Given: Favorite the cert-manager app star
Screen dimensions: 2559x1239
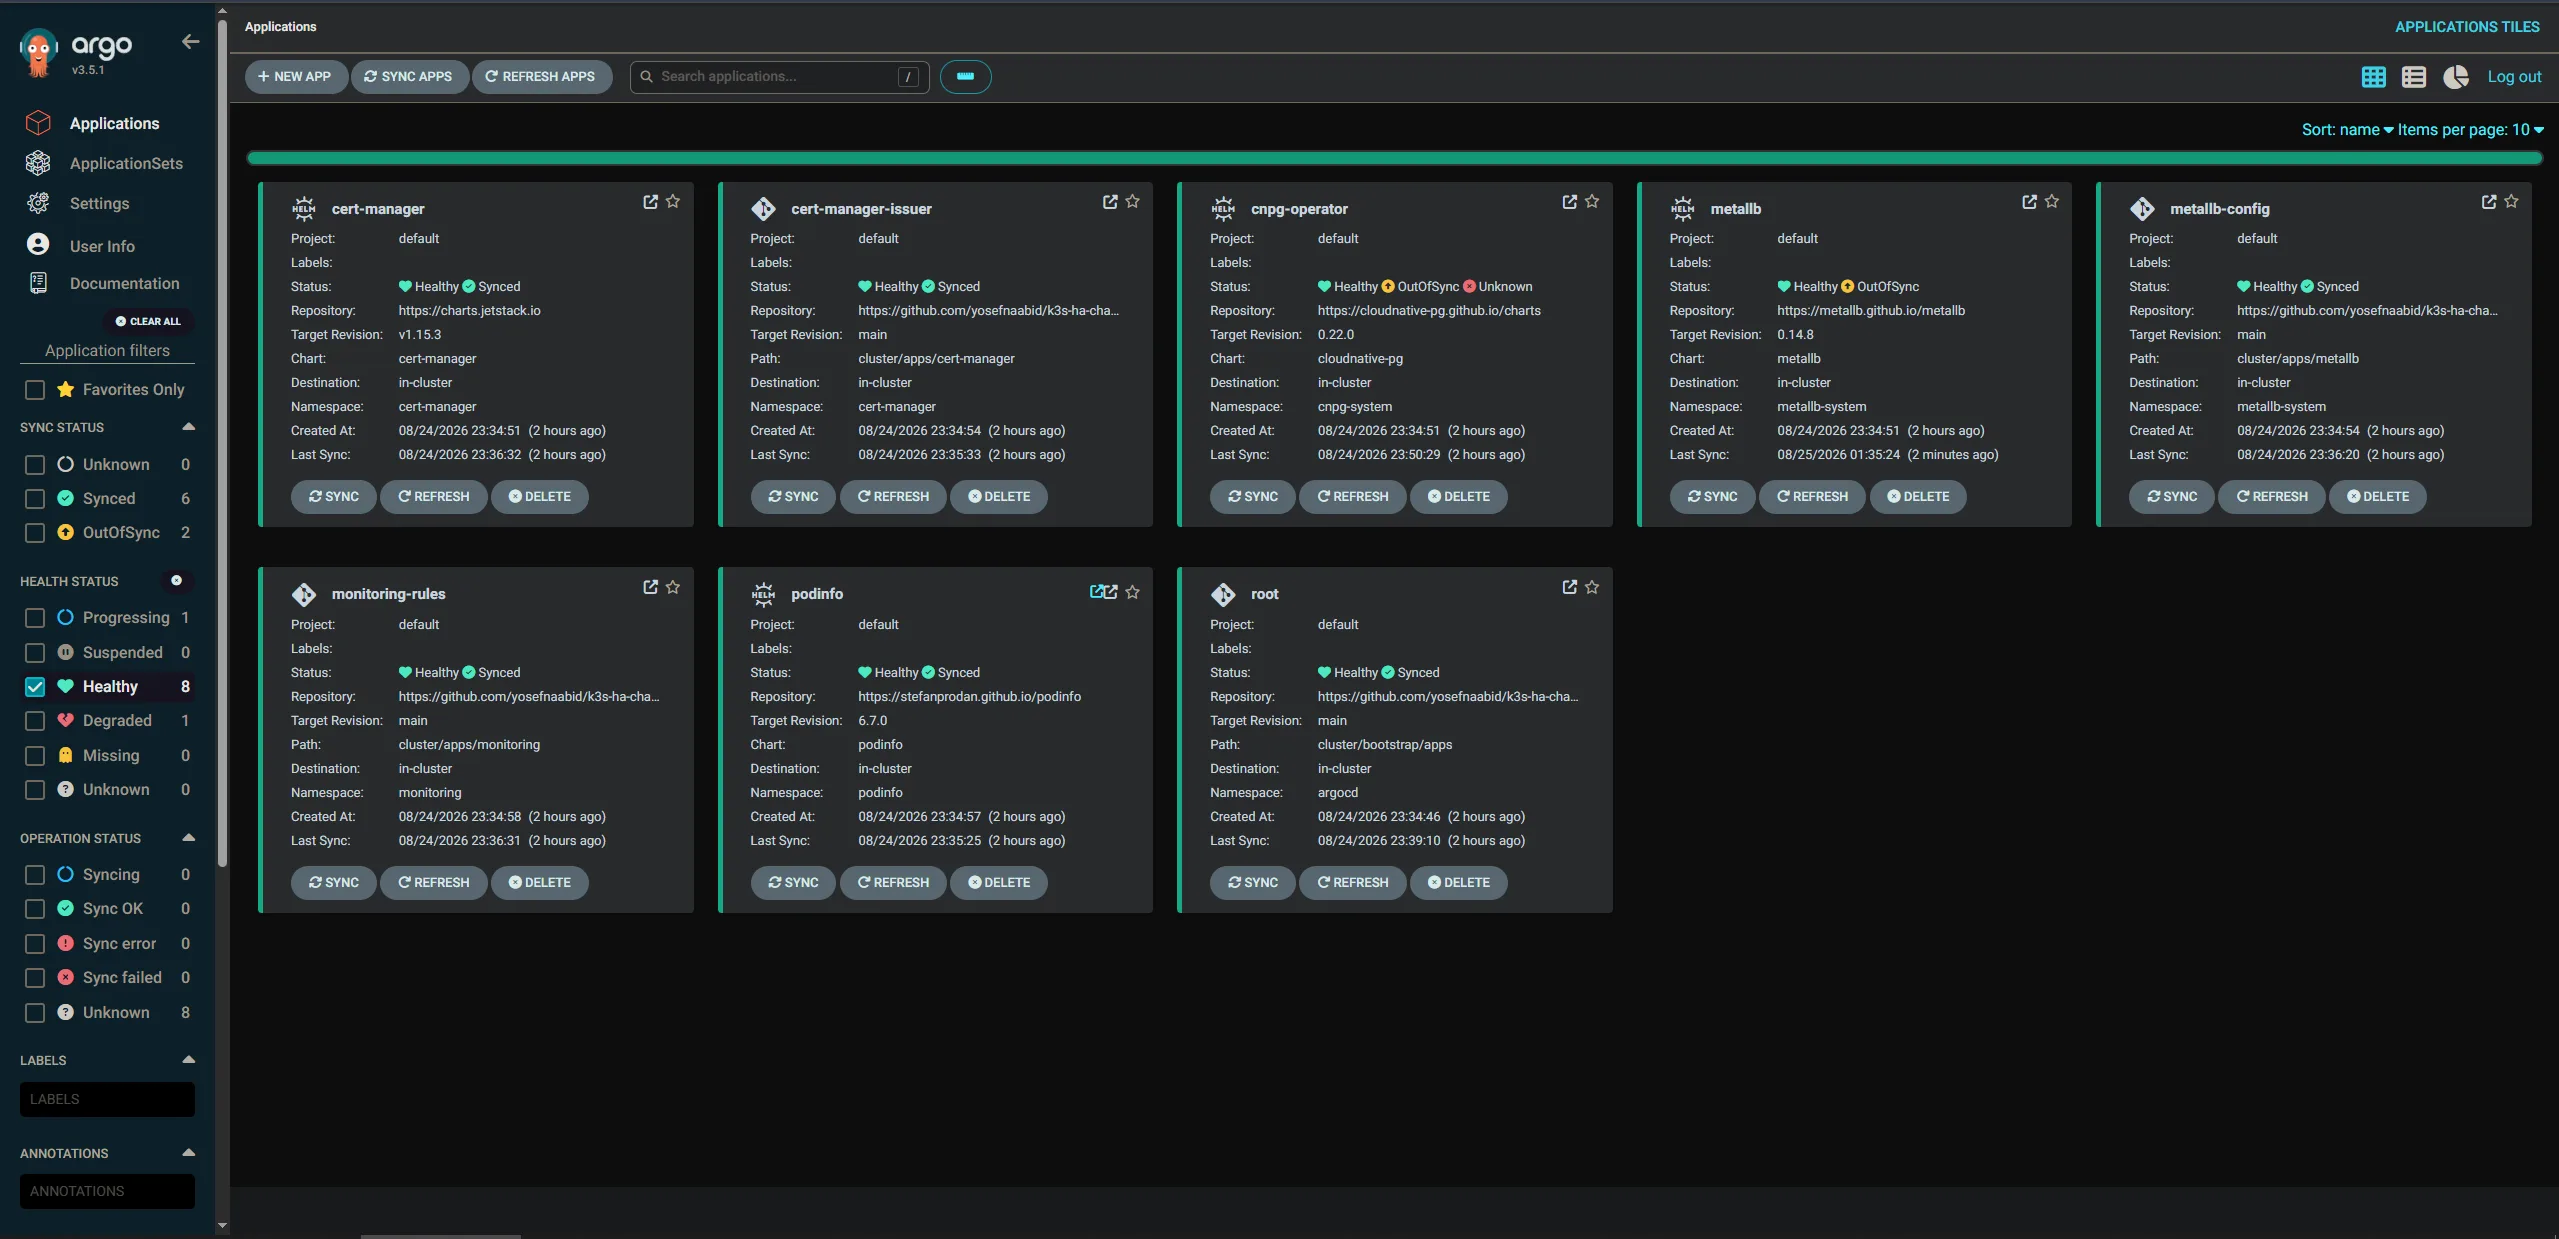Looking at the screenshot, I should pos(673,202).
